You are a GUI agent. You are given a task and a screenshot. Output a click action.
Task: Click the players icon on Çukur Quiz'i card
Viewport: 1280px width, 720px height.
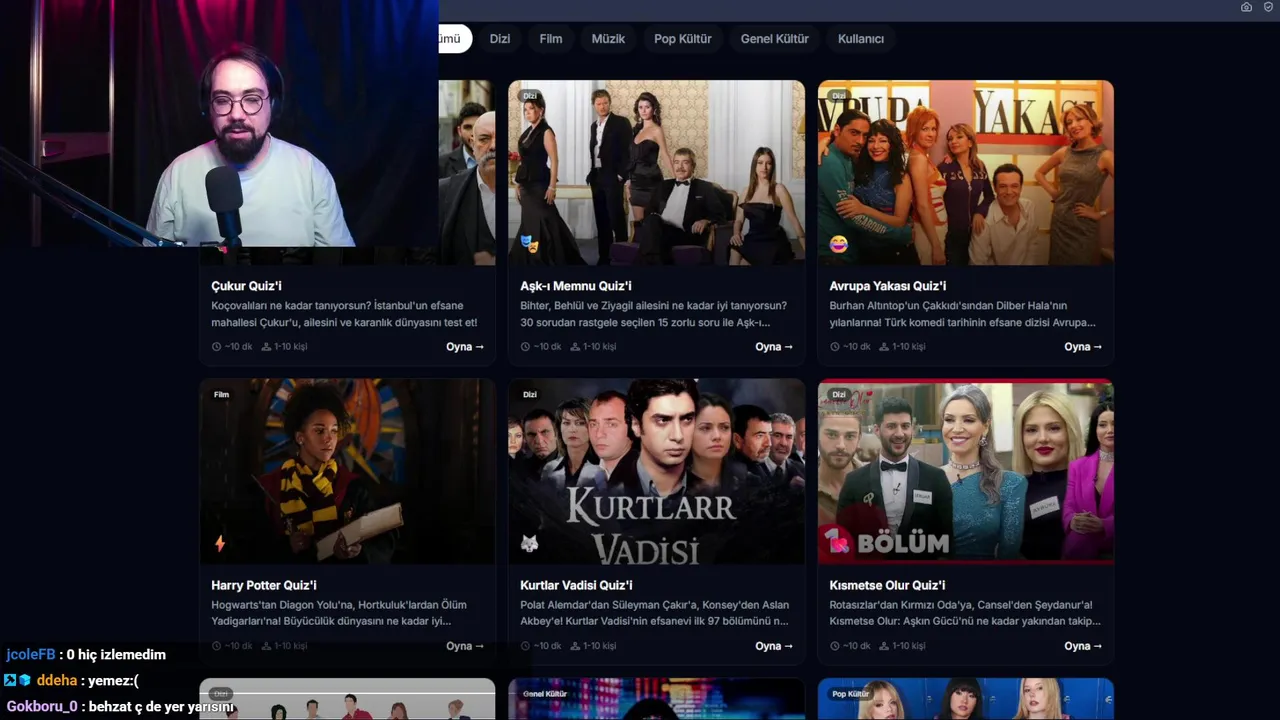tap(266, 347)
